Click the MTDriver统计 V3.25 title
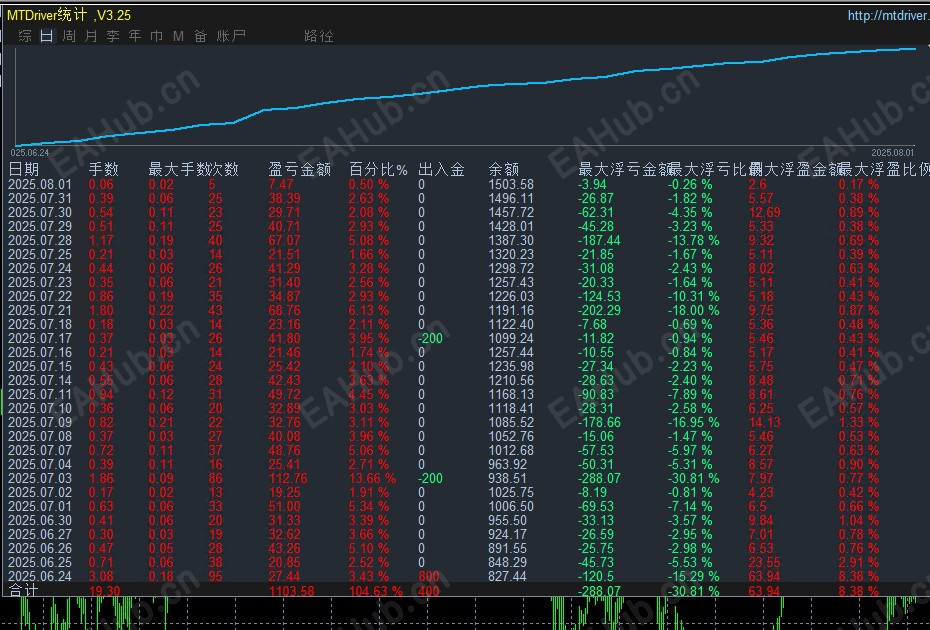The width and height of the screenshot is (930, 630). [69, 15]
